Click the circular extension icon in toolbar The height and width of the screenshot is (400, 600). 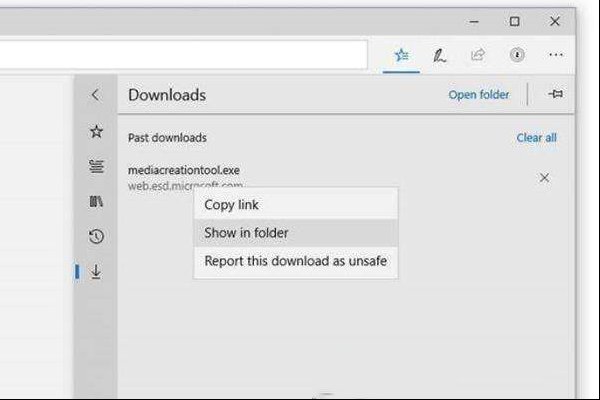tap(517, 55)
